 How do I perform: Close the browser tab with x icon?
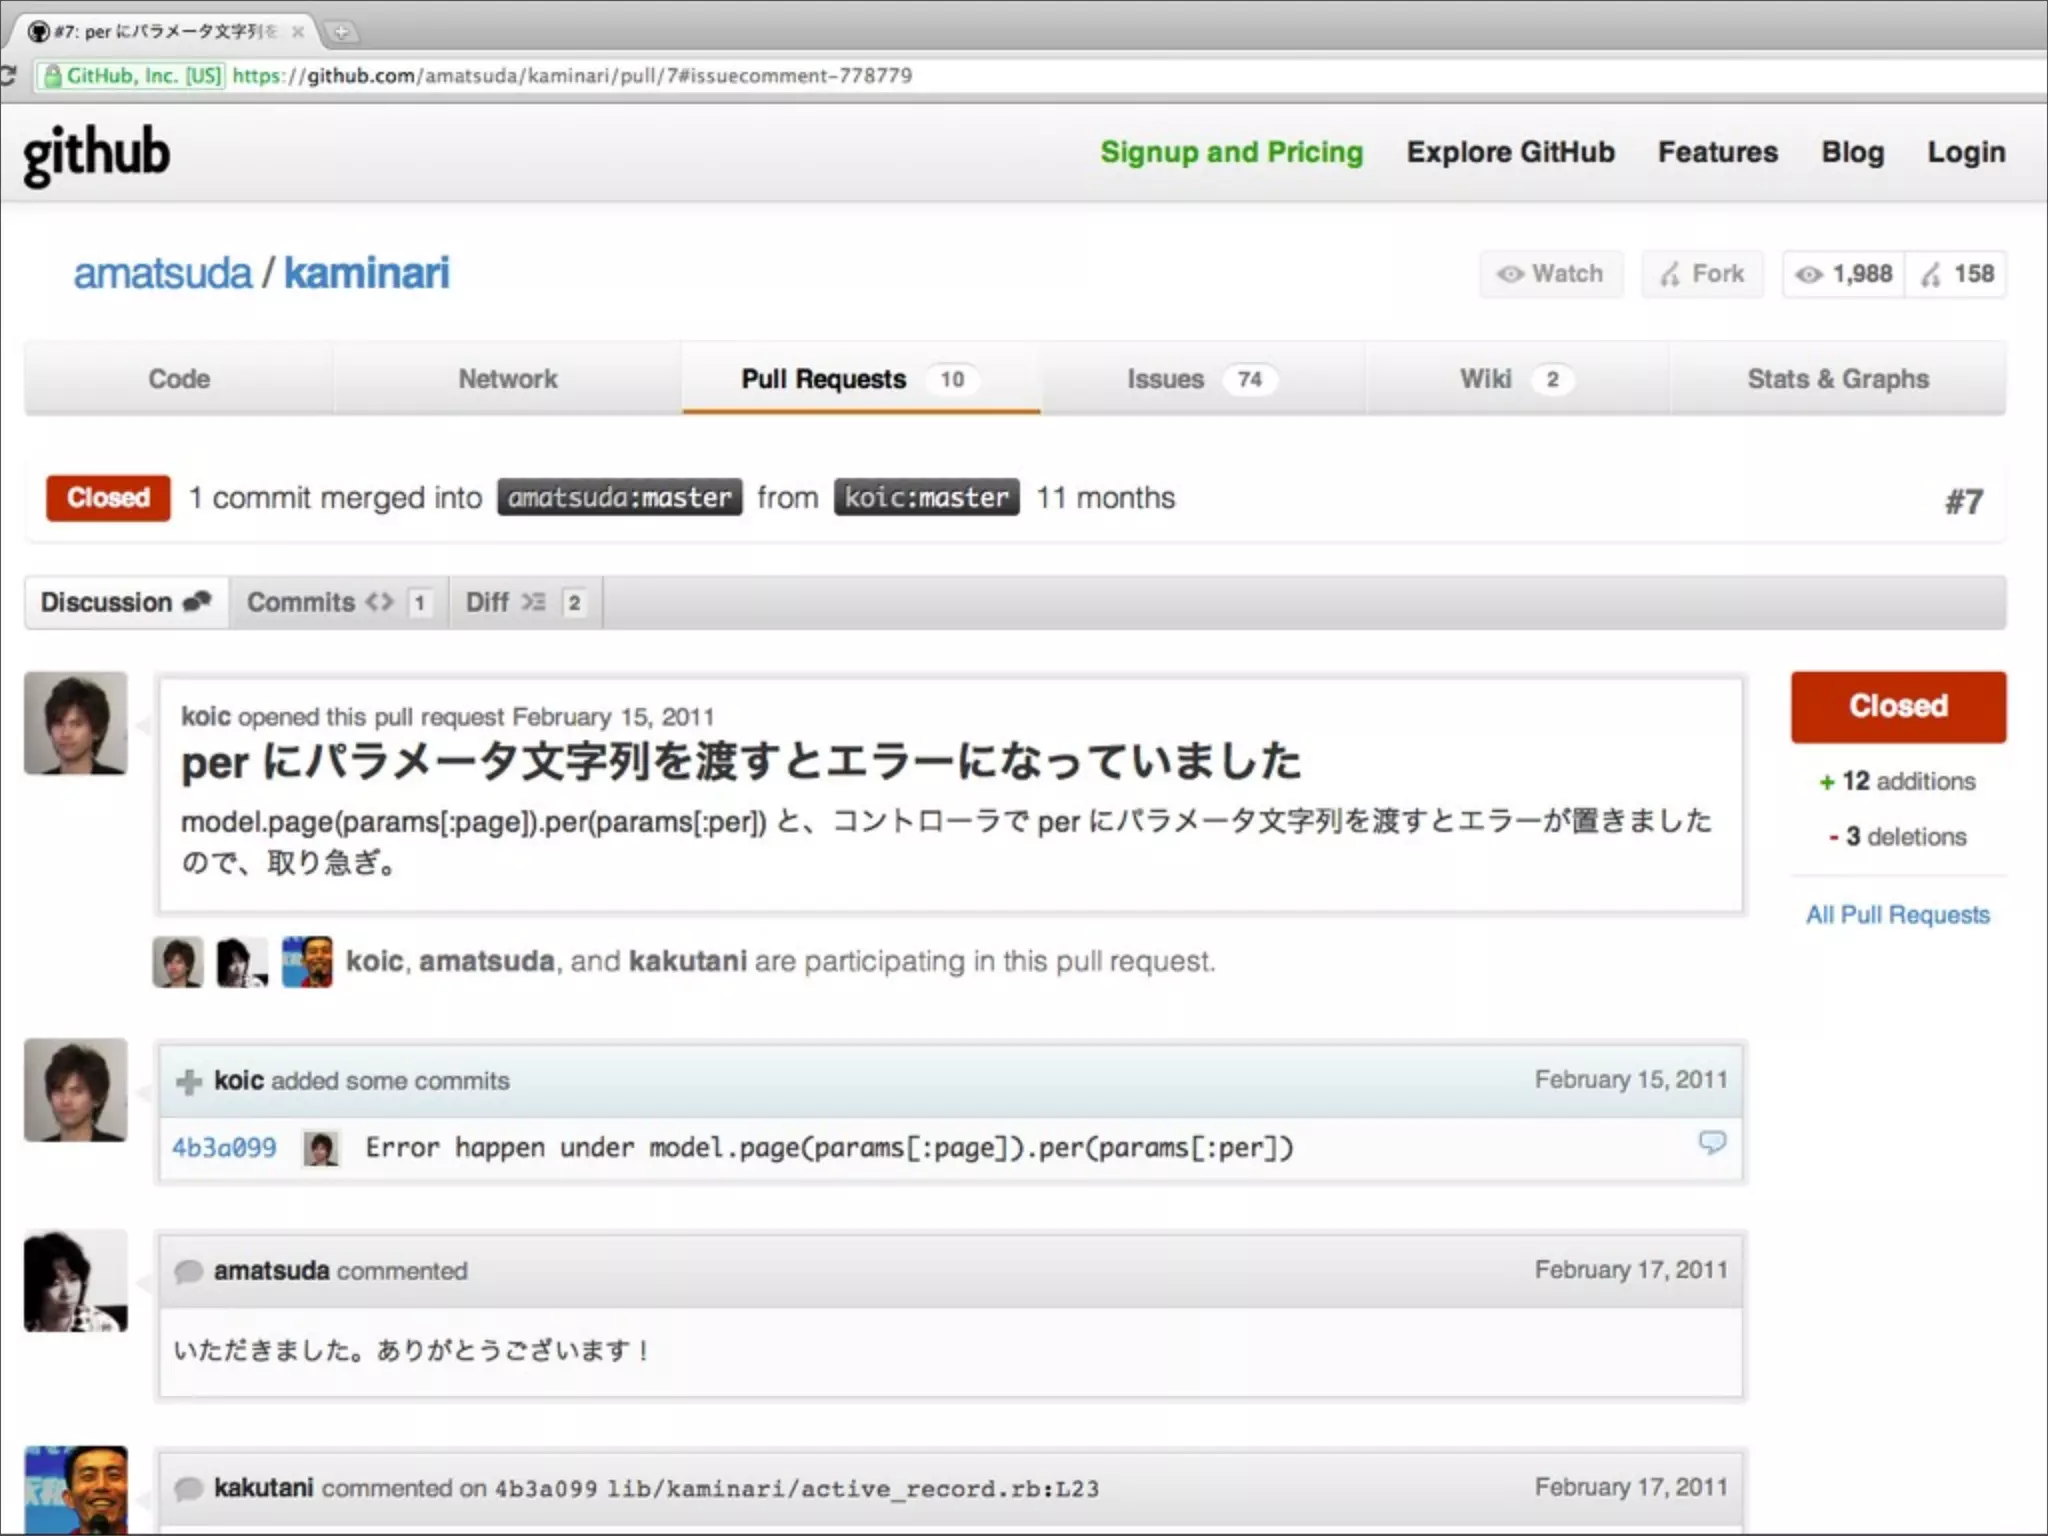[x=297, y=32]
